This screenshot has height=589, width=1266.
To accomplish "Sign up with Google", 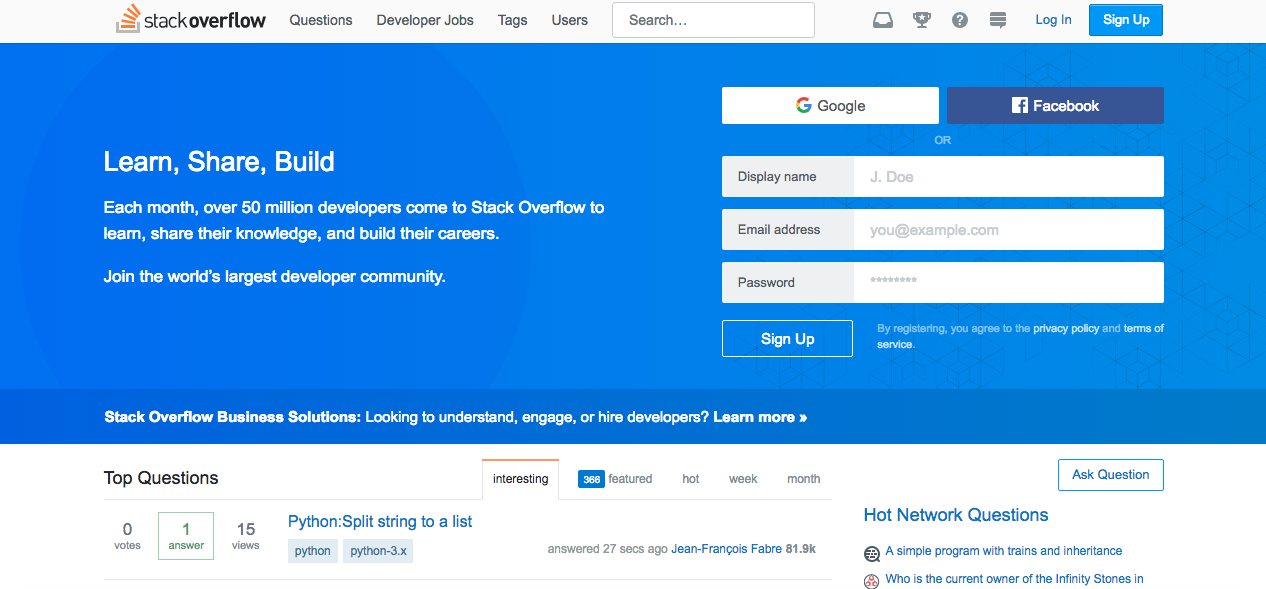I will pos(830,106).
